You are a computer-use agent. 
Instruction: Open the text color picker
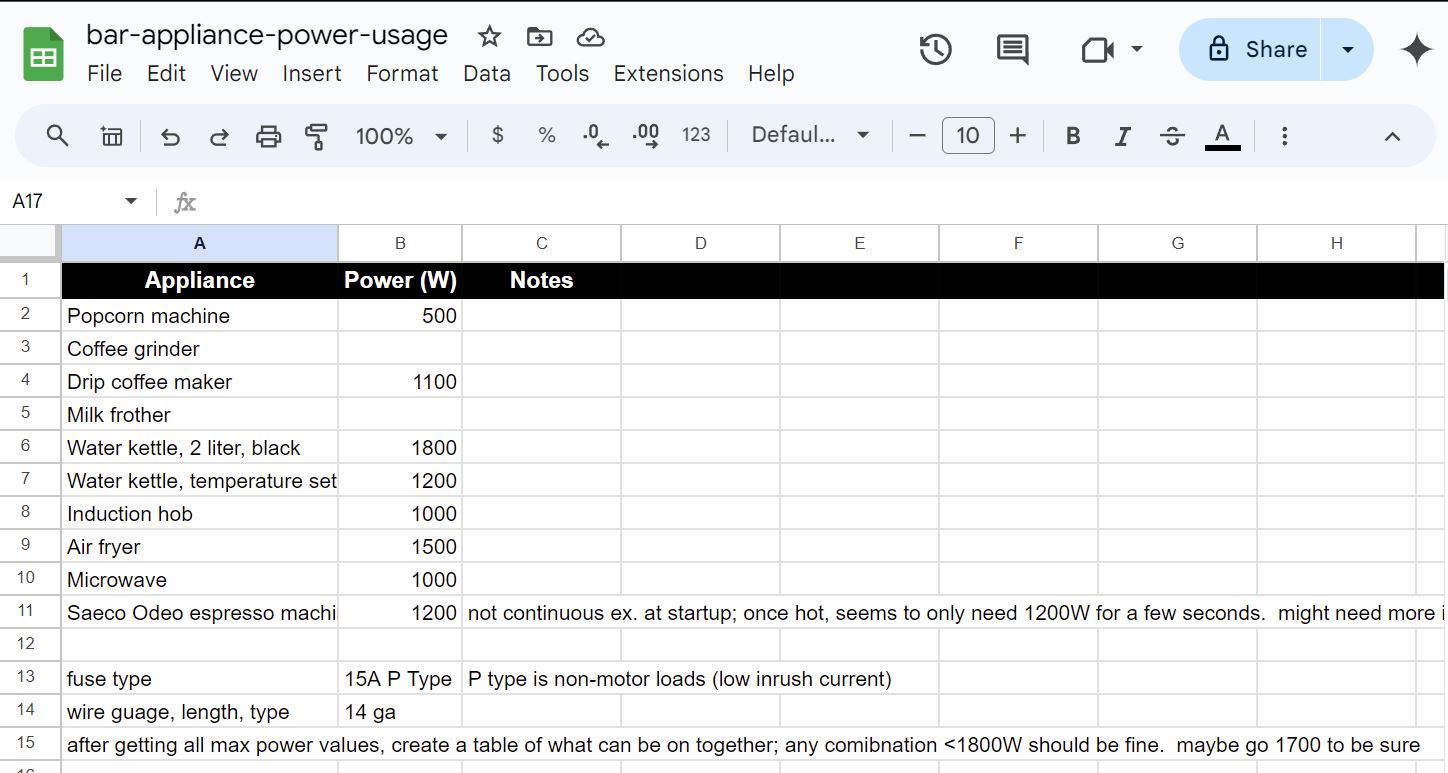(x=1222, y=136)
